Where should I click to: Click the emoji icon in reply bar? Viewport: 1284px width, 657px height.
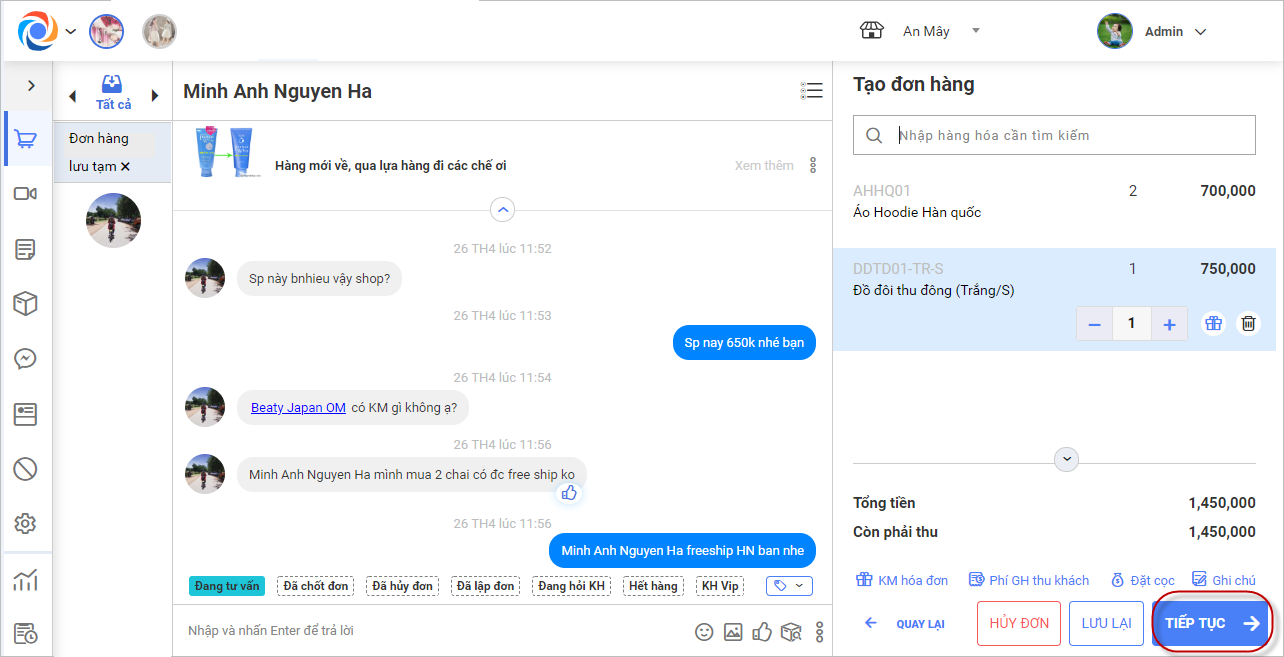coord(704,632)
